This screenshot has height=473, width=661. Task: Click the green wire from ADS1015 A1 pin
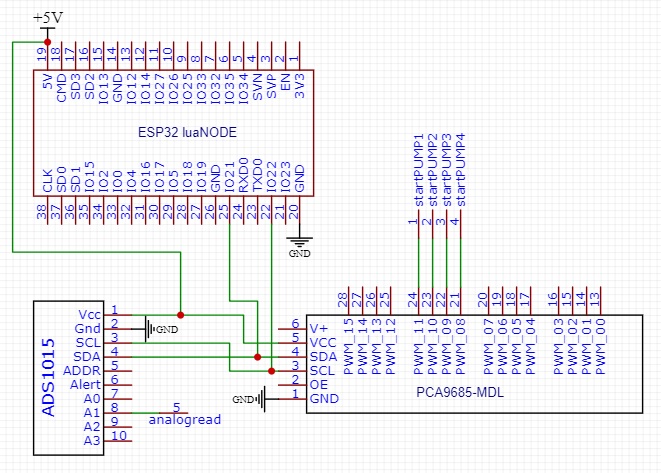pos(145,413)
